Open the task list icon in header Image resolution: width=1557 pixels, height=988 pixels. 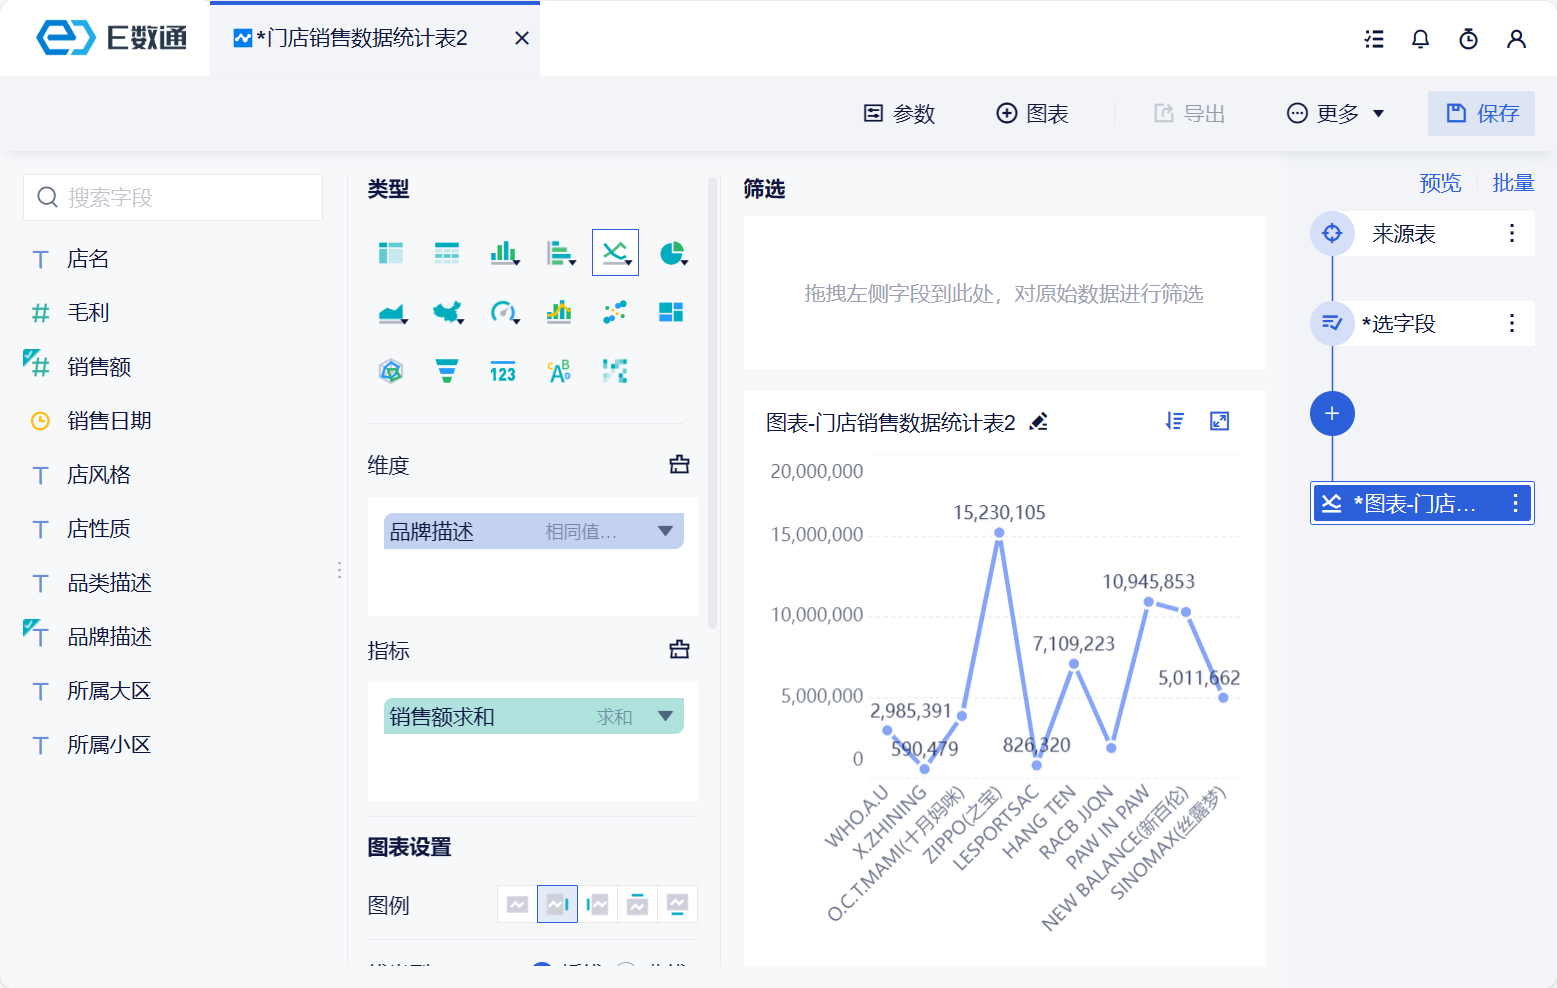(1374, 39)
